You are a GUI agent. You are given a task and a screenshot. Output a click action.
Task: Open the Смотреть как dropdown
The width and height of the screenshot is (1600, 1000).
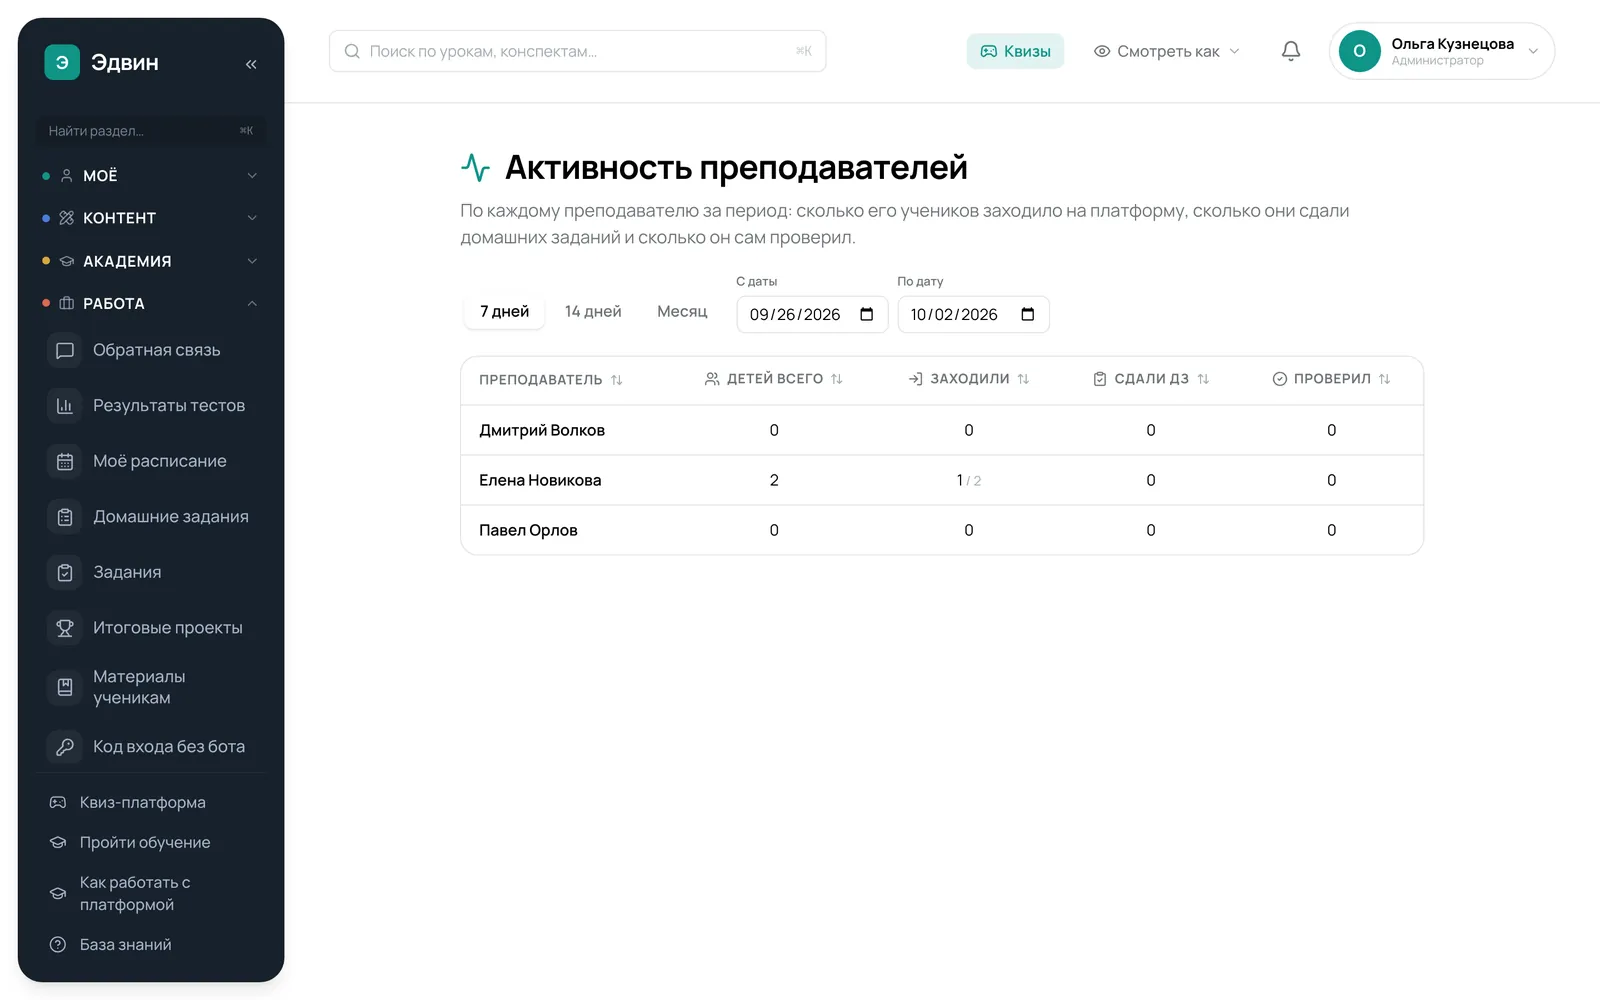click(1166, 51)
